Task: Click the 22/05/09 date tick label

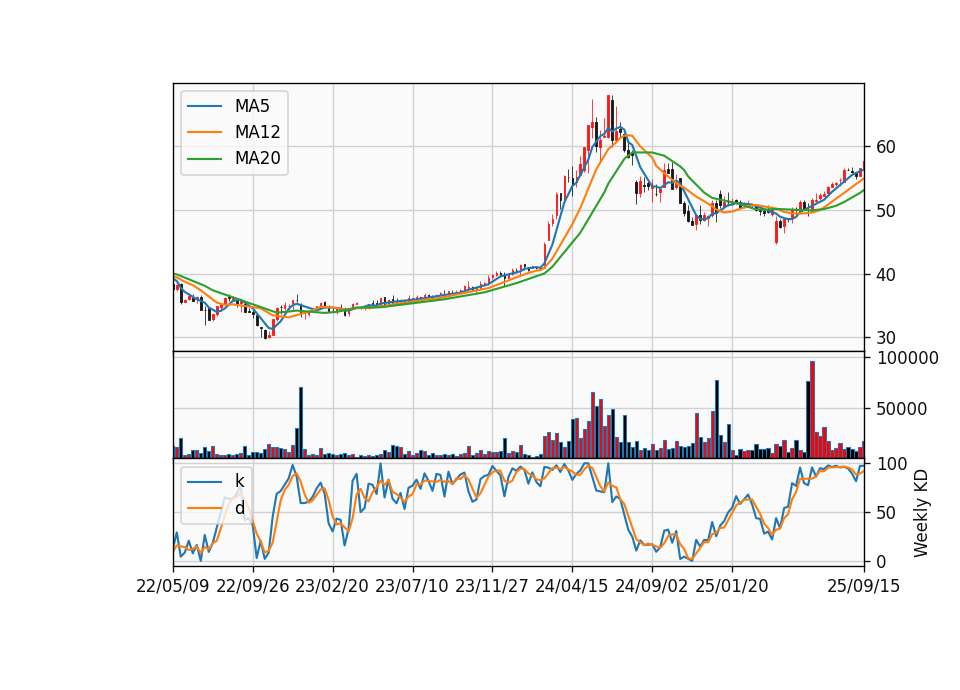Action: click(x=173, y=586)
